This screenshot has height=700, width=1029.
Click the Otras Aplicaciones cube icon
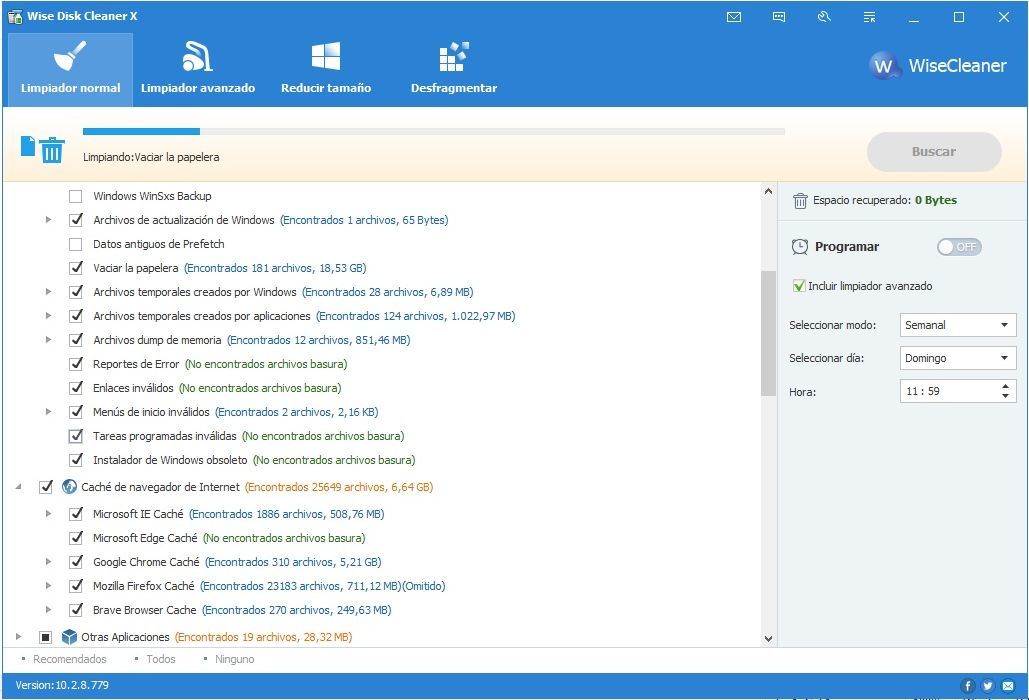click(x=69, y=637)
